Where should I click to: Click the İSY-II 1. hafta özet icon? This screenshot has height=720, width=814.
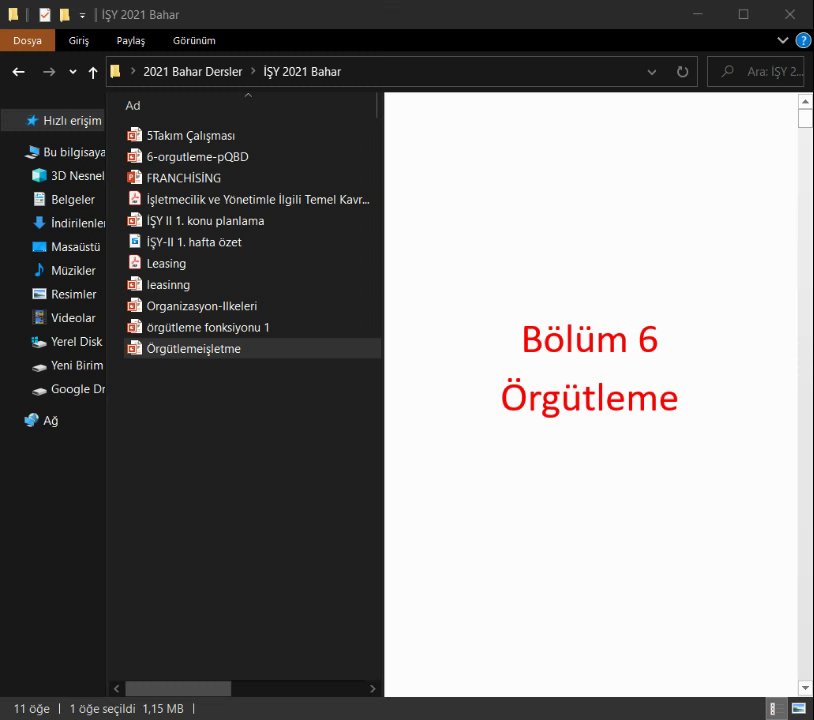point(134,241)
